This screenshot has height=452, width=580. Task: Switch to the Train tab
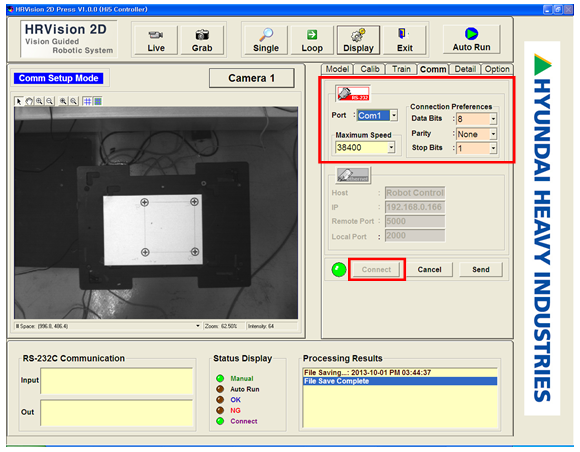tap(401, 69)
